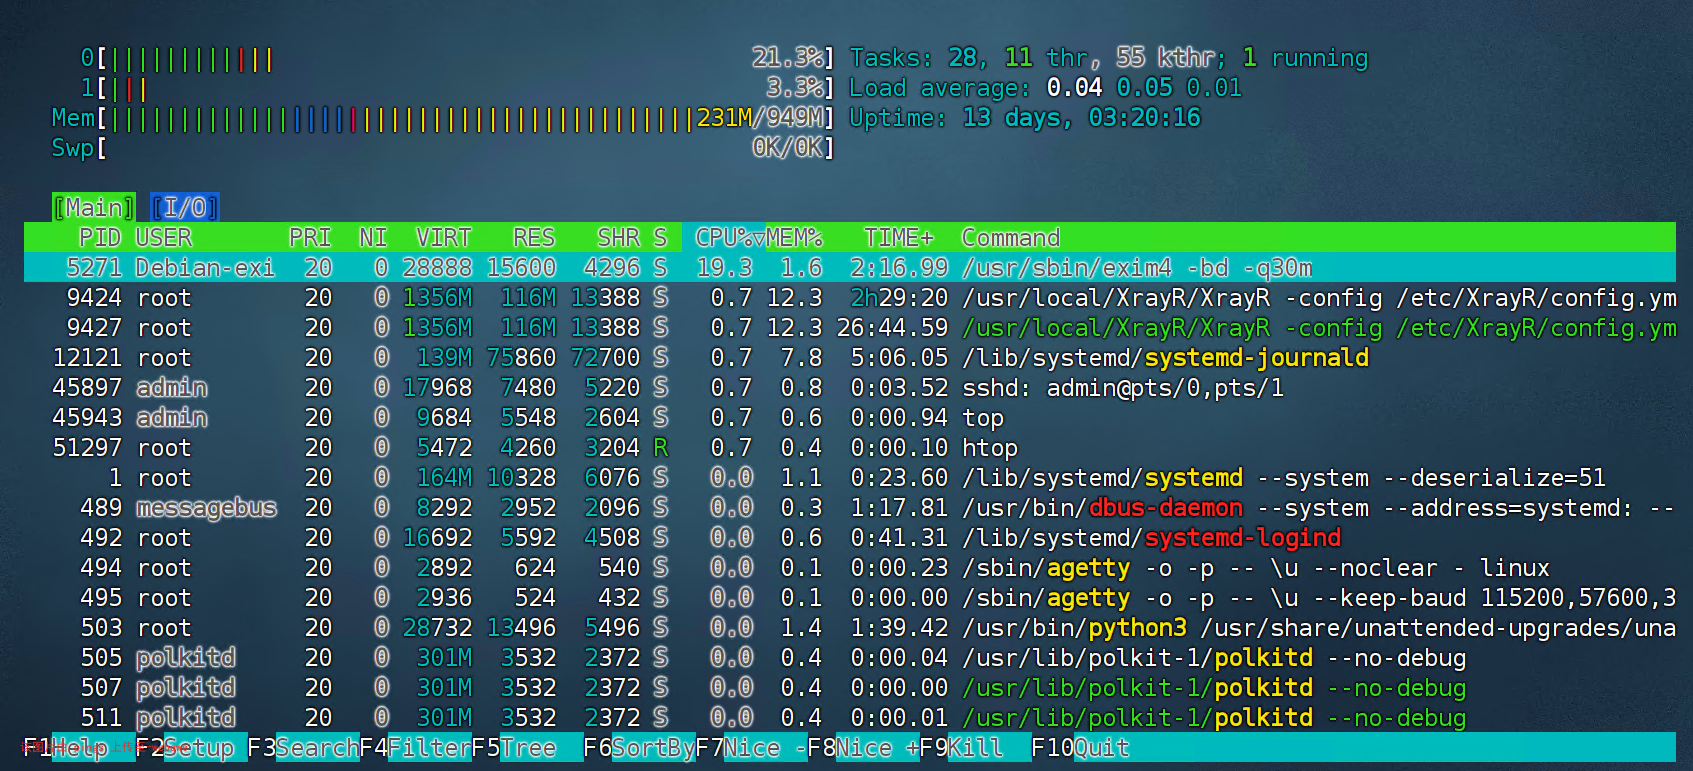Select the exim4 process row
The height and width of the screenshot is (771, 1693).
tap(848, 268)
